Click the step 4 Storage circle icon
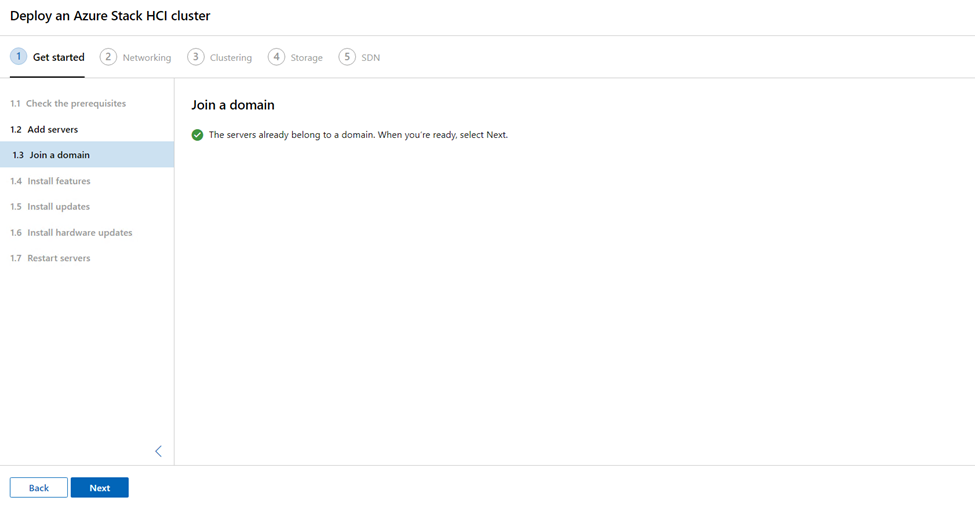The width and height of the screenshot is (975, 508). [277, 57]
